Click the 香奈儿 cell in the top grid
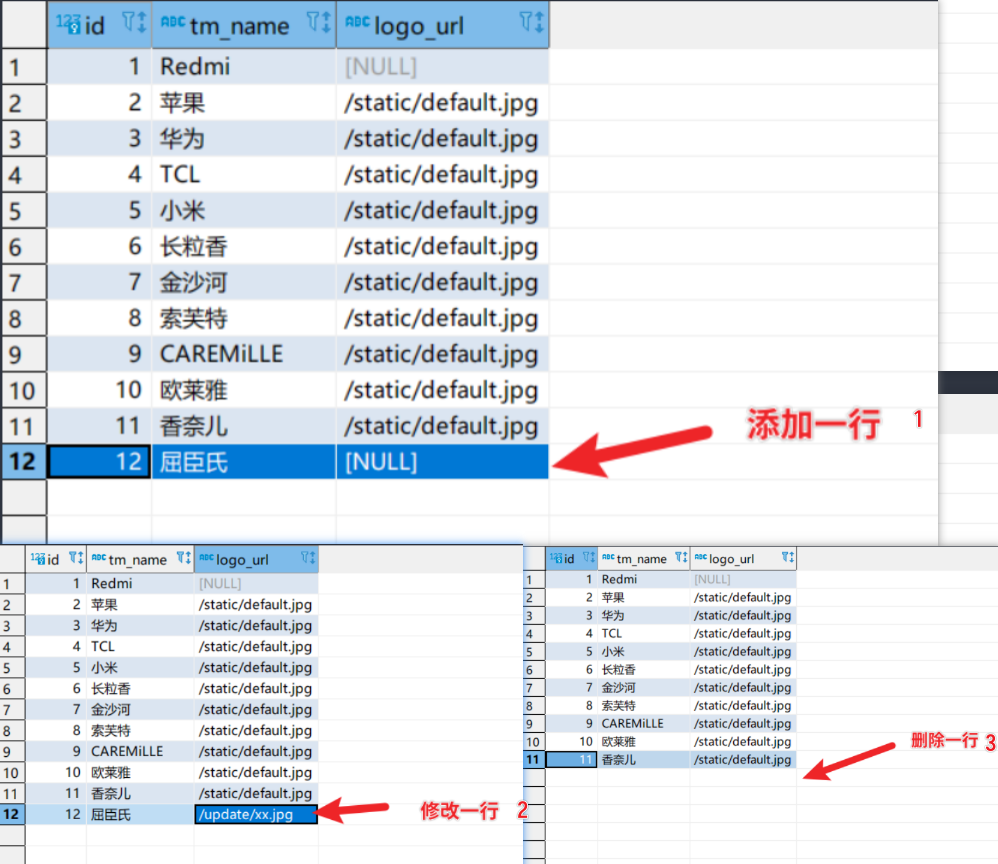The image size is (998, 864). [x=244, y=426]
